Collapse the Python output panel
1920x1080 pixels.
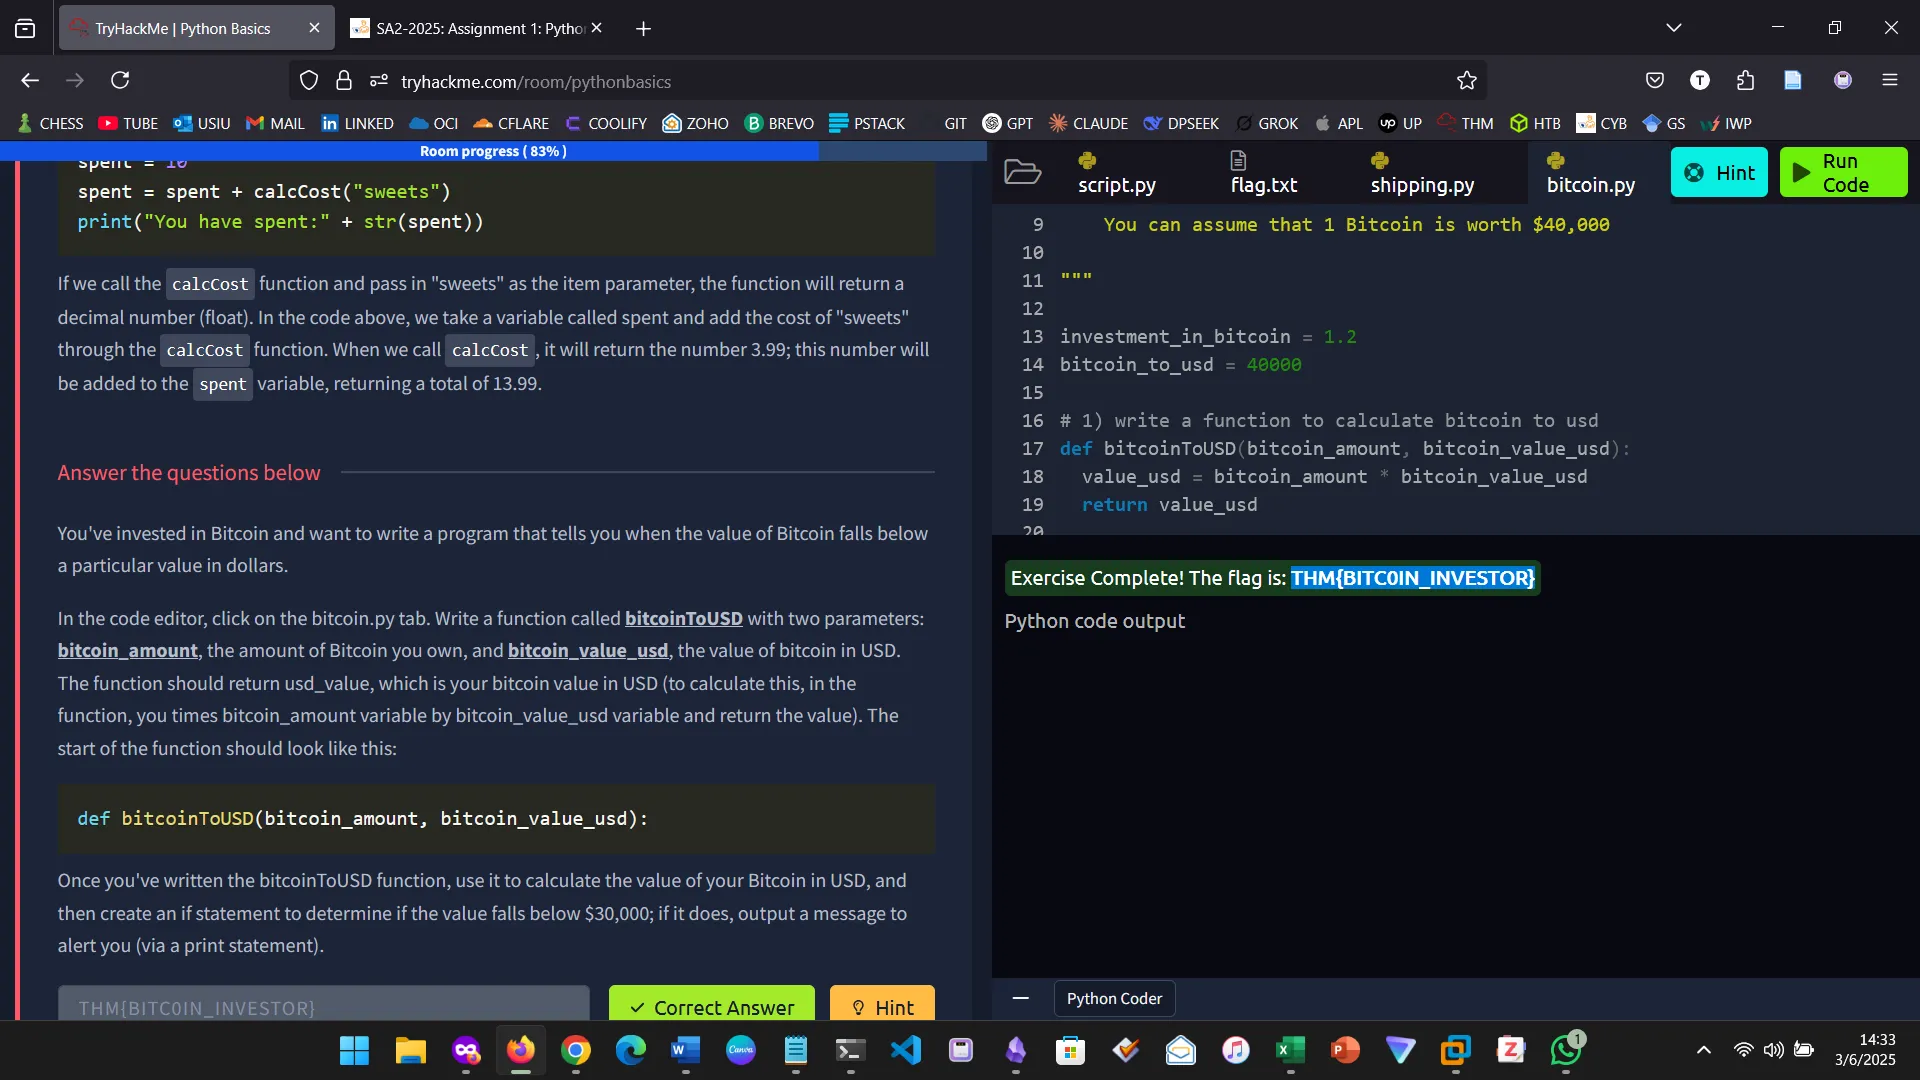point(1020,998)
